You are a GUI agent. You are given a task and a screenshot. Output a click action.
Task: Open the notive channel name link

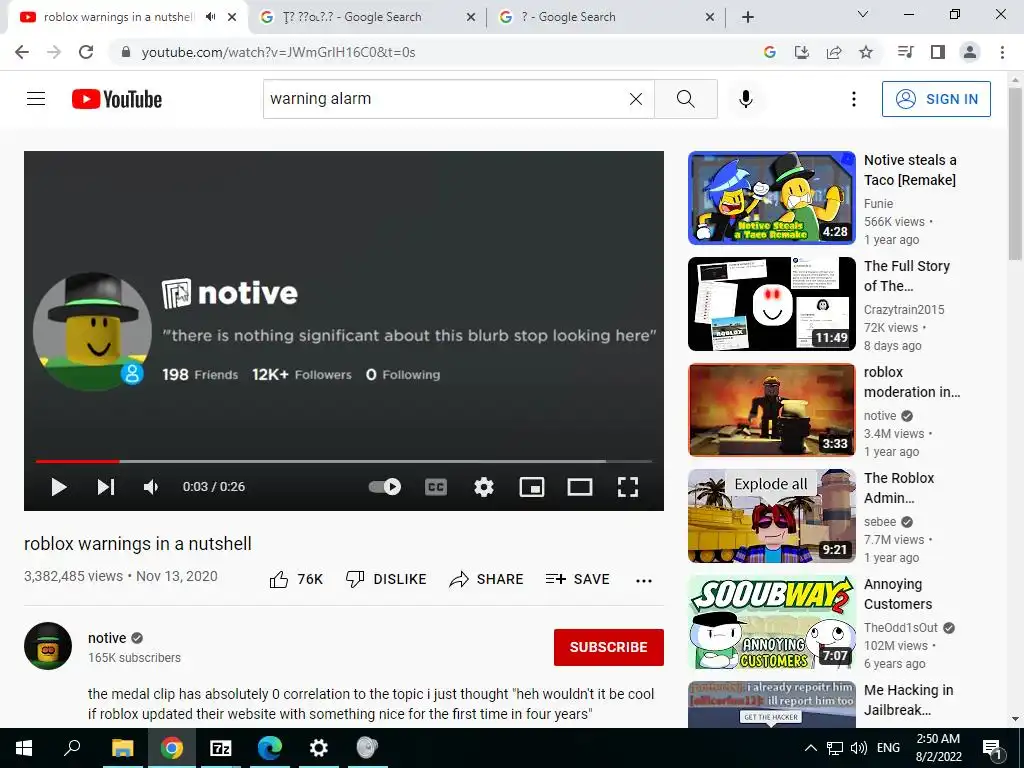tap(107, 638)
